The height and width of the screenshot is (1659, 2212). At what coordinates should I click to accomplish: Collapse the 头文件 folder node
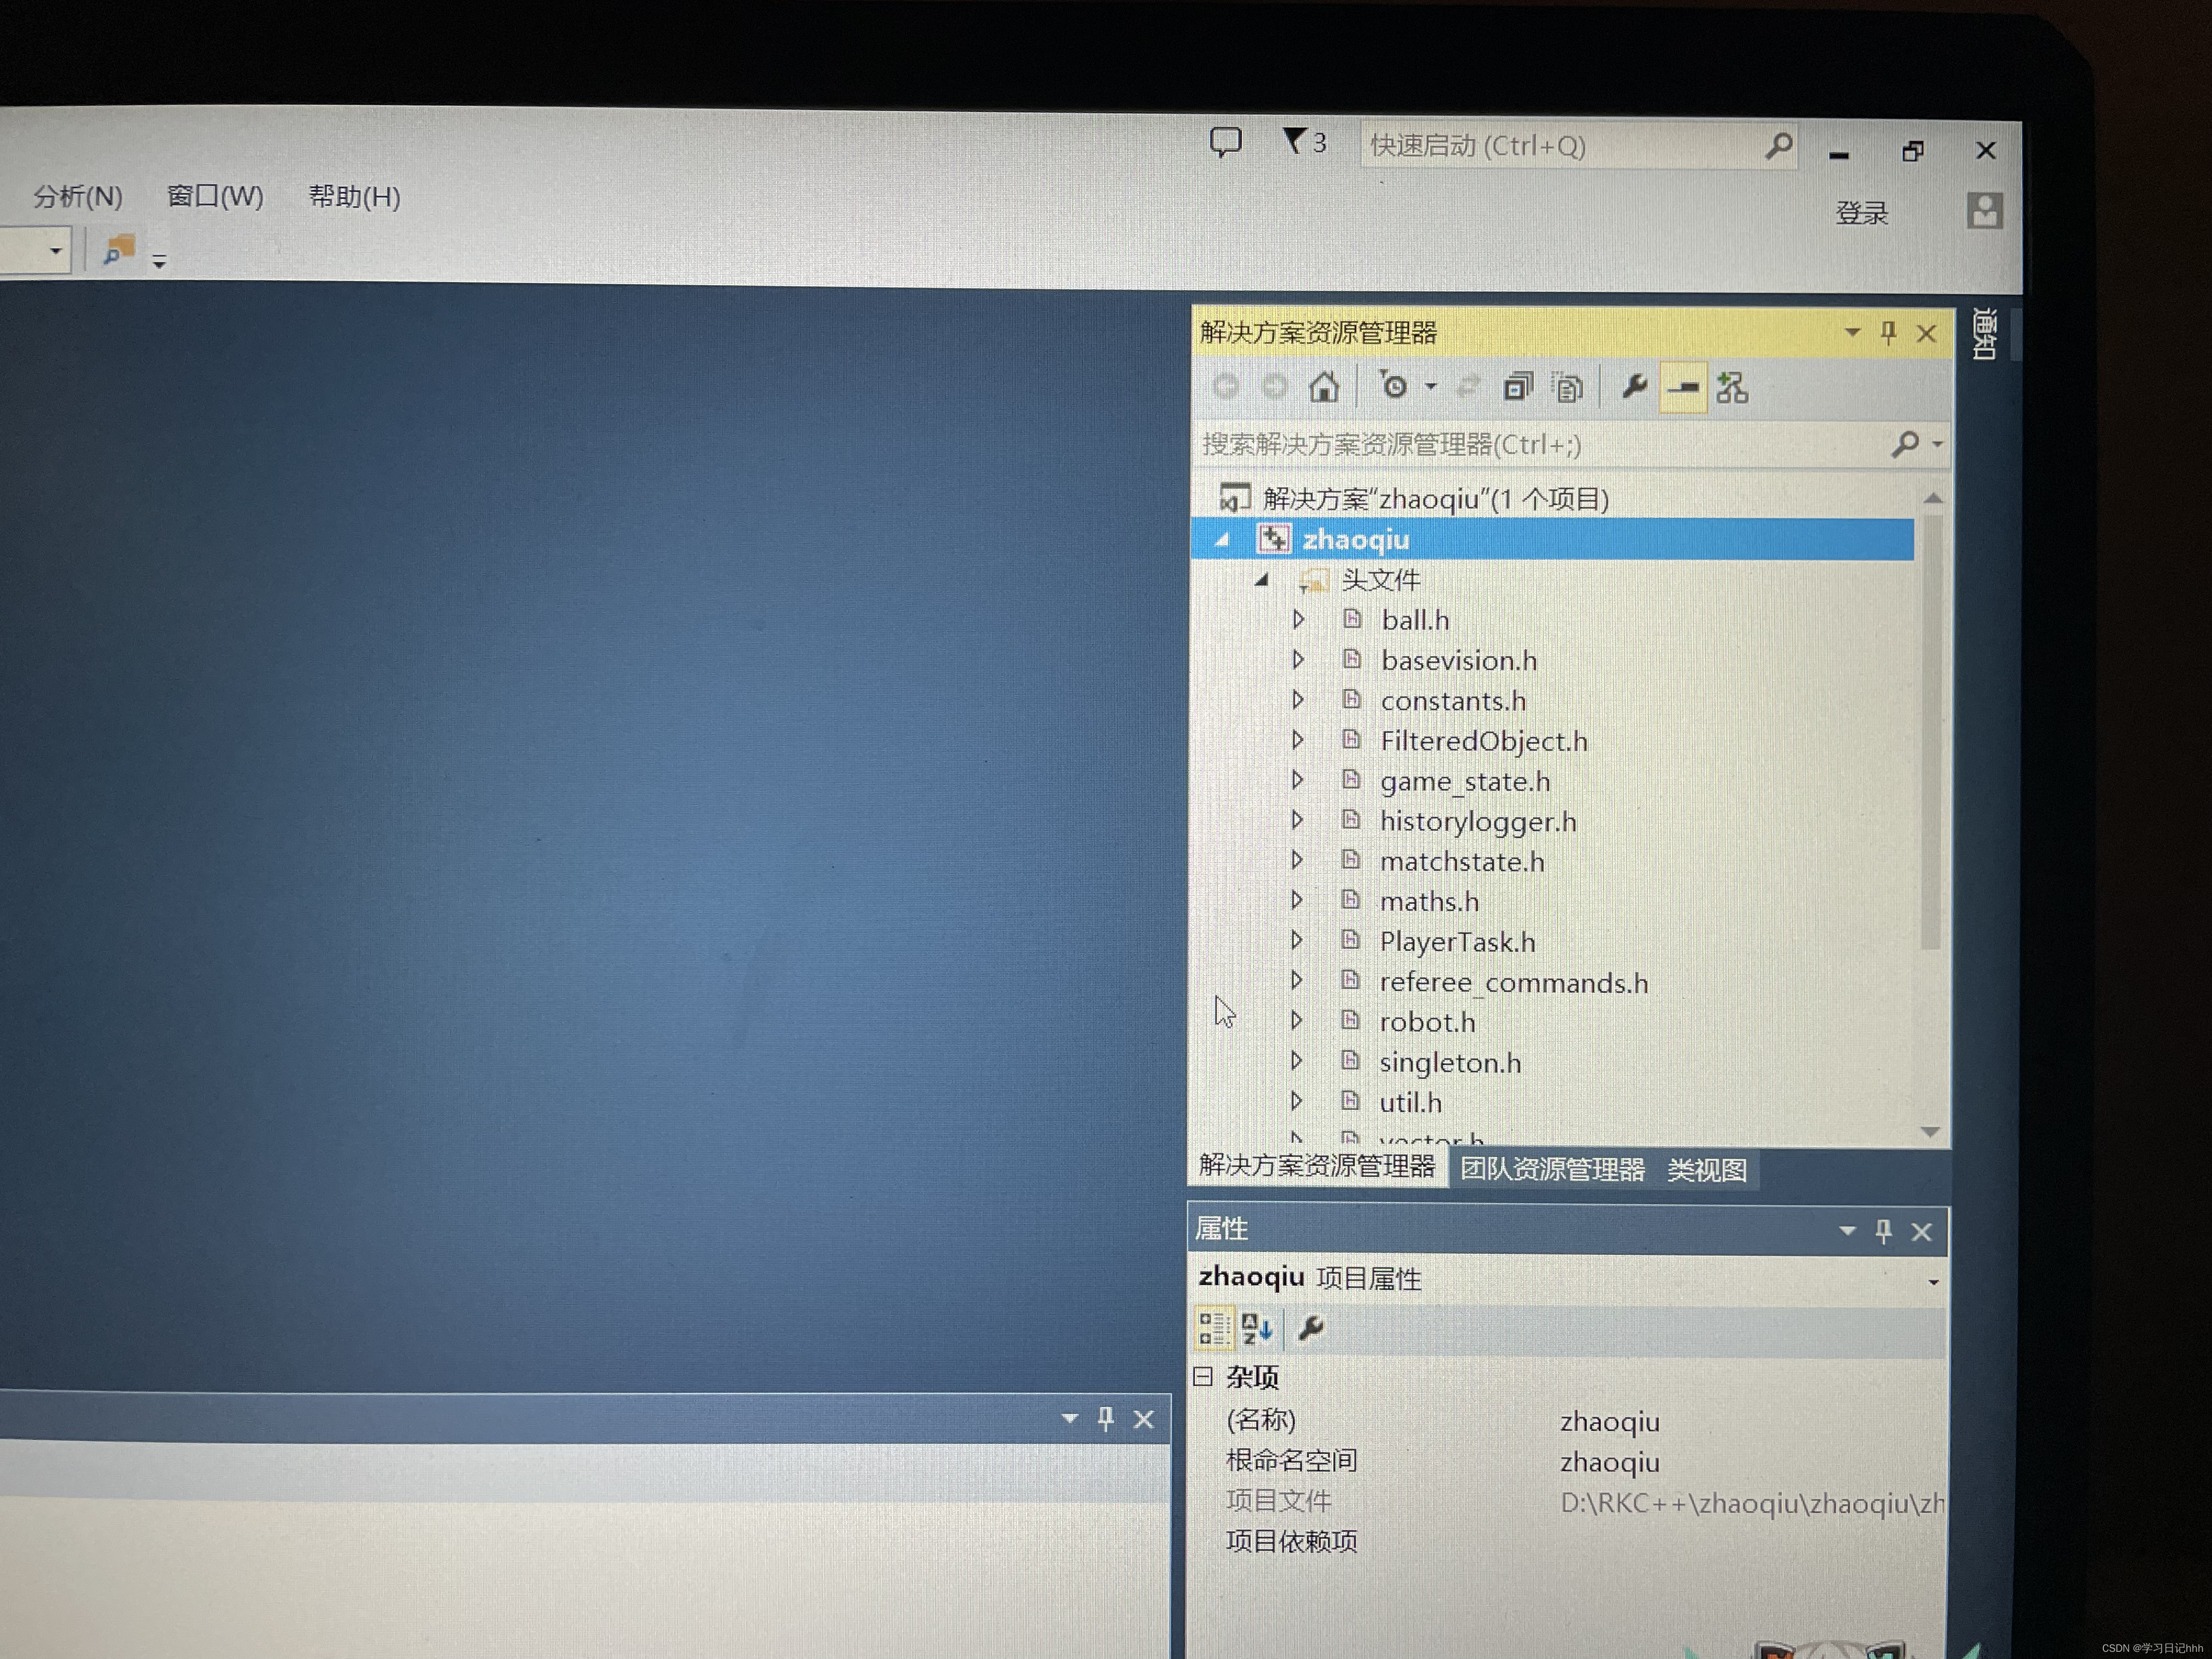click(x=1262, y=579)
